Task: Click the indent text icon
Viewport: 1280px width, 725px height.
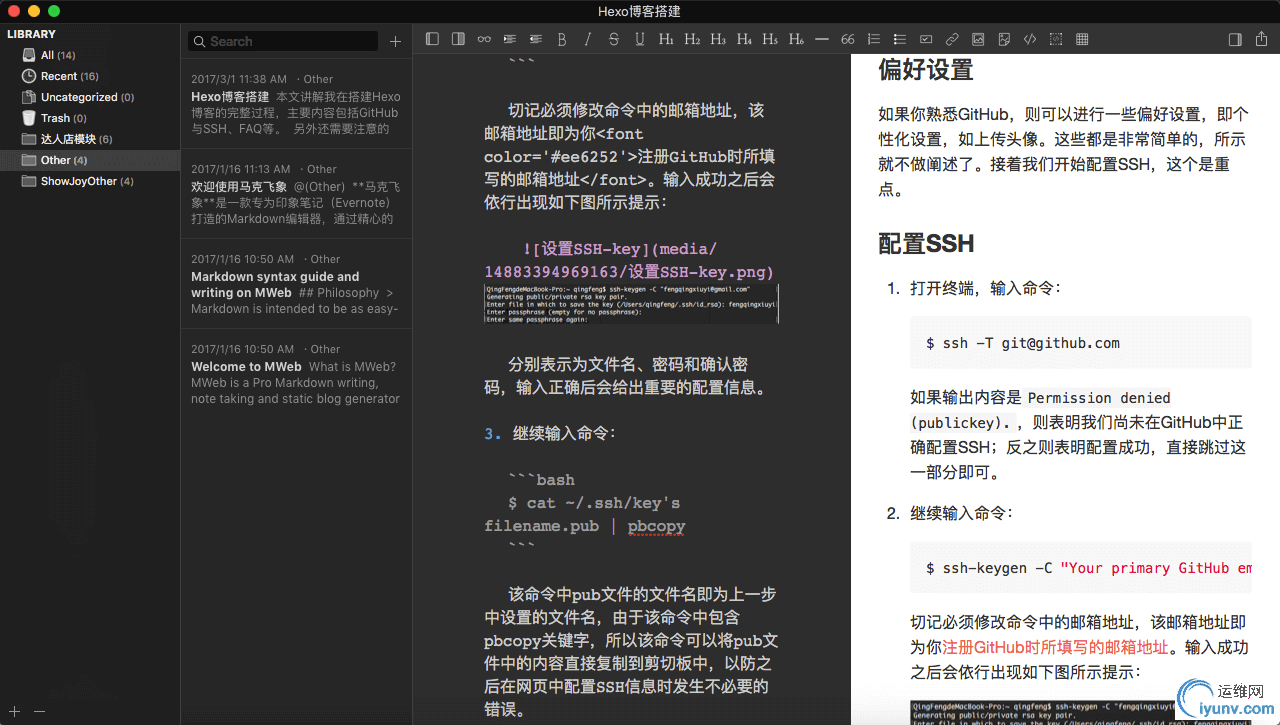Action: tap(510, 39)
